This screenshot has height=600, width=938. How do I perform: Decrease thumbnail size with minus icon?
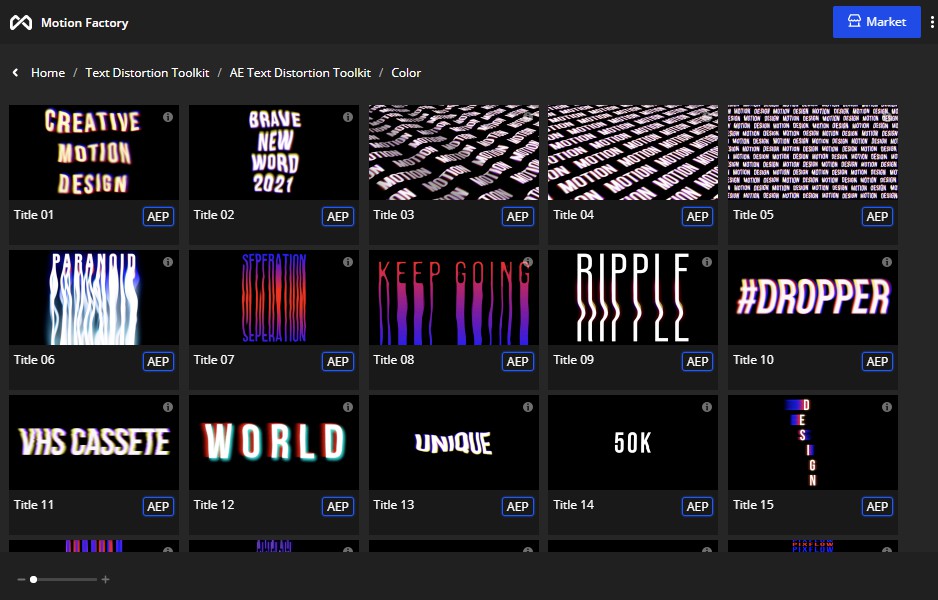point(22,579)
